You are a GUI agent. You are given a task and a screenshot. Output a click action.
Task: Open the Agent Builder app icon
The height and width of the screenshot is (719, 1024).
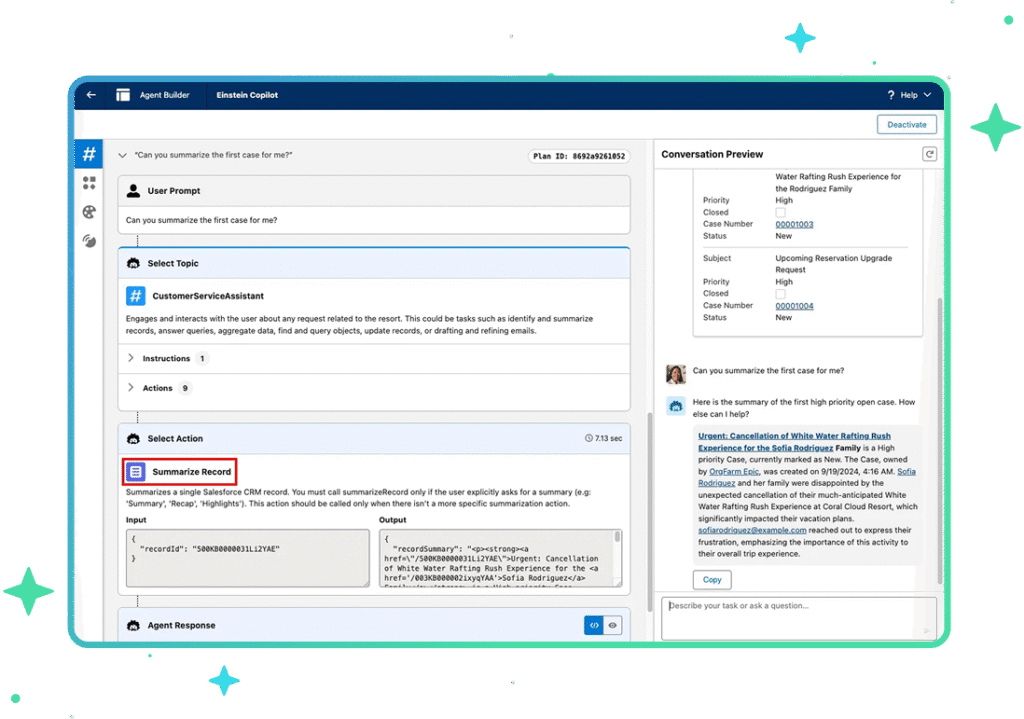(x=123, y=95)
